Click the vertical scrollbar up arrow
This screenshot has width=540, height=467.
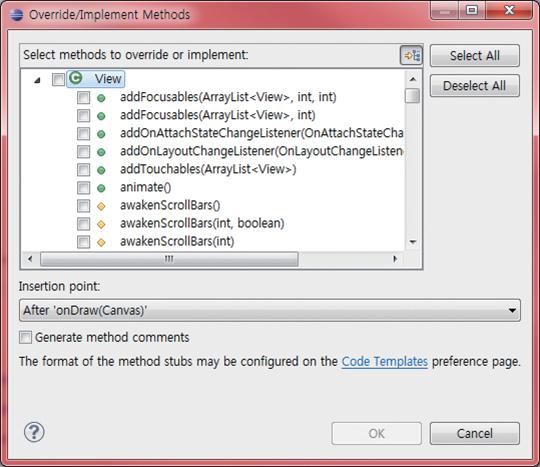tap(413, 79)
